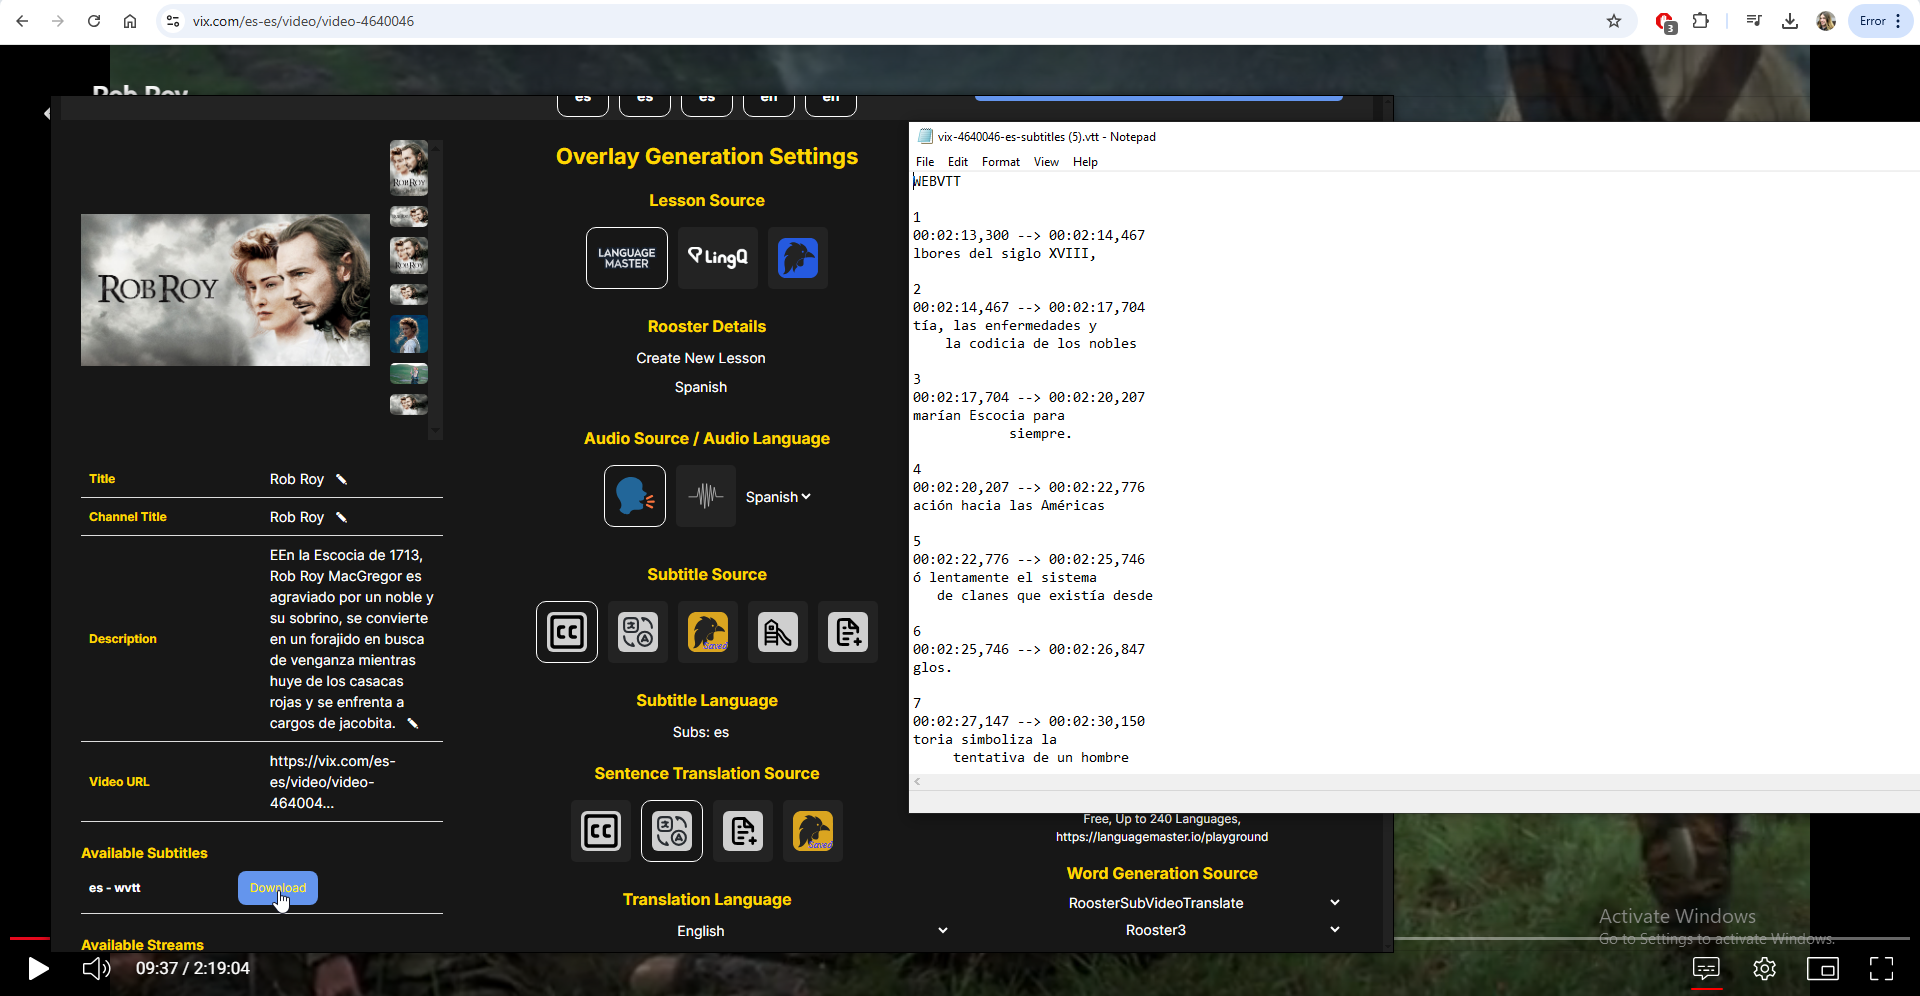Reload the page in Chrome
Screen dimensions: 1920x996
[x=94, y=21]
